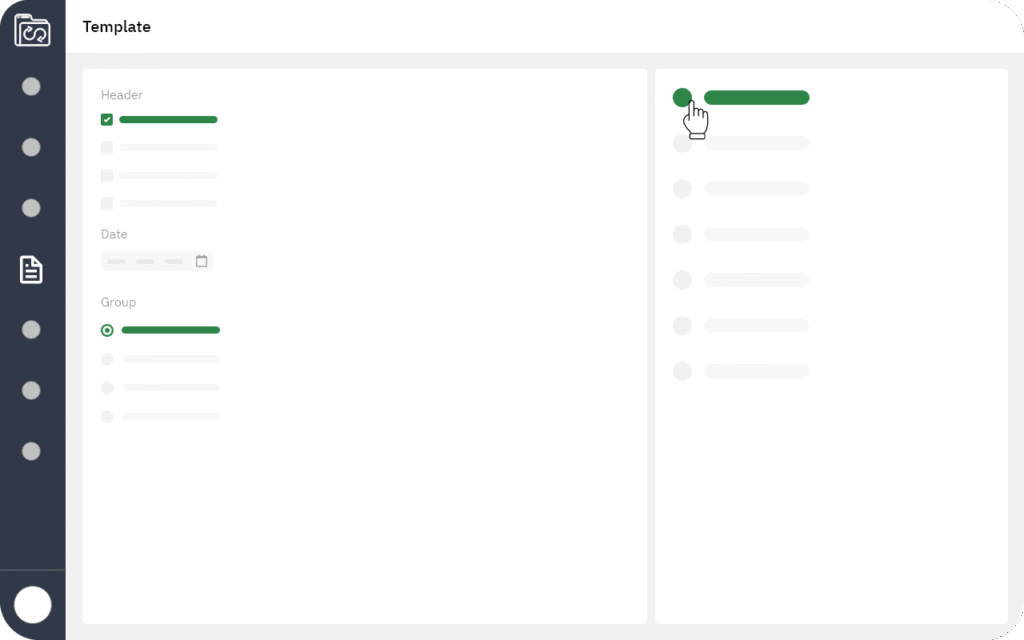Click the Template page title
Image resolution: width=1024 pixels, height=640 pixels.
117,27
